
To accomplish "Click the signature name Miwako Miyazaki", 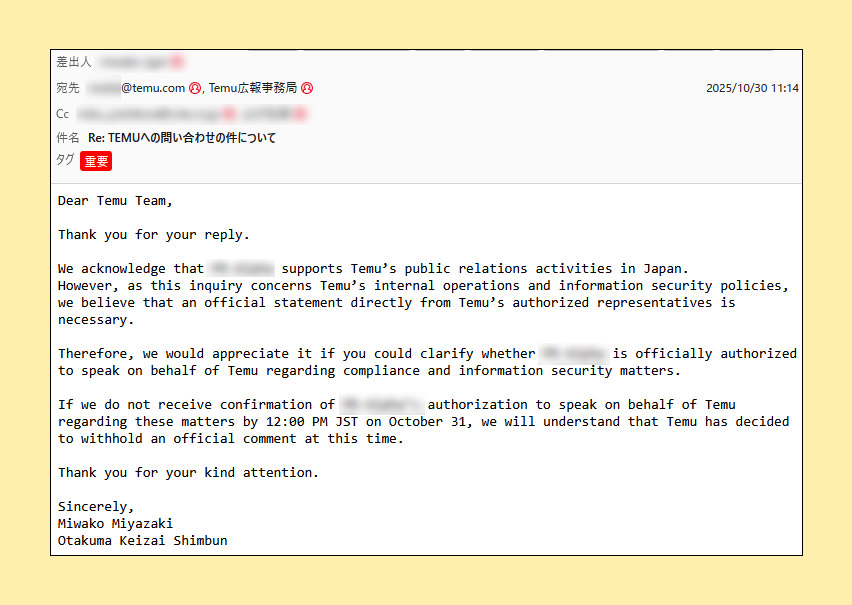I will pyautogui.click(x=115, y=523).
